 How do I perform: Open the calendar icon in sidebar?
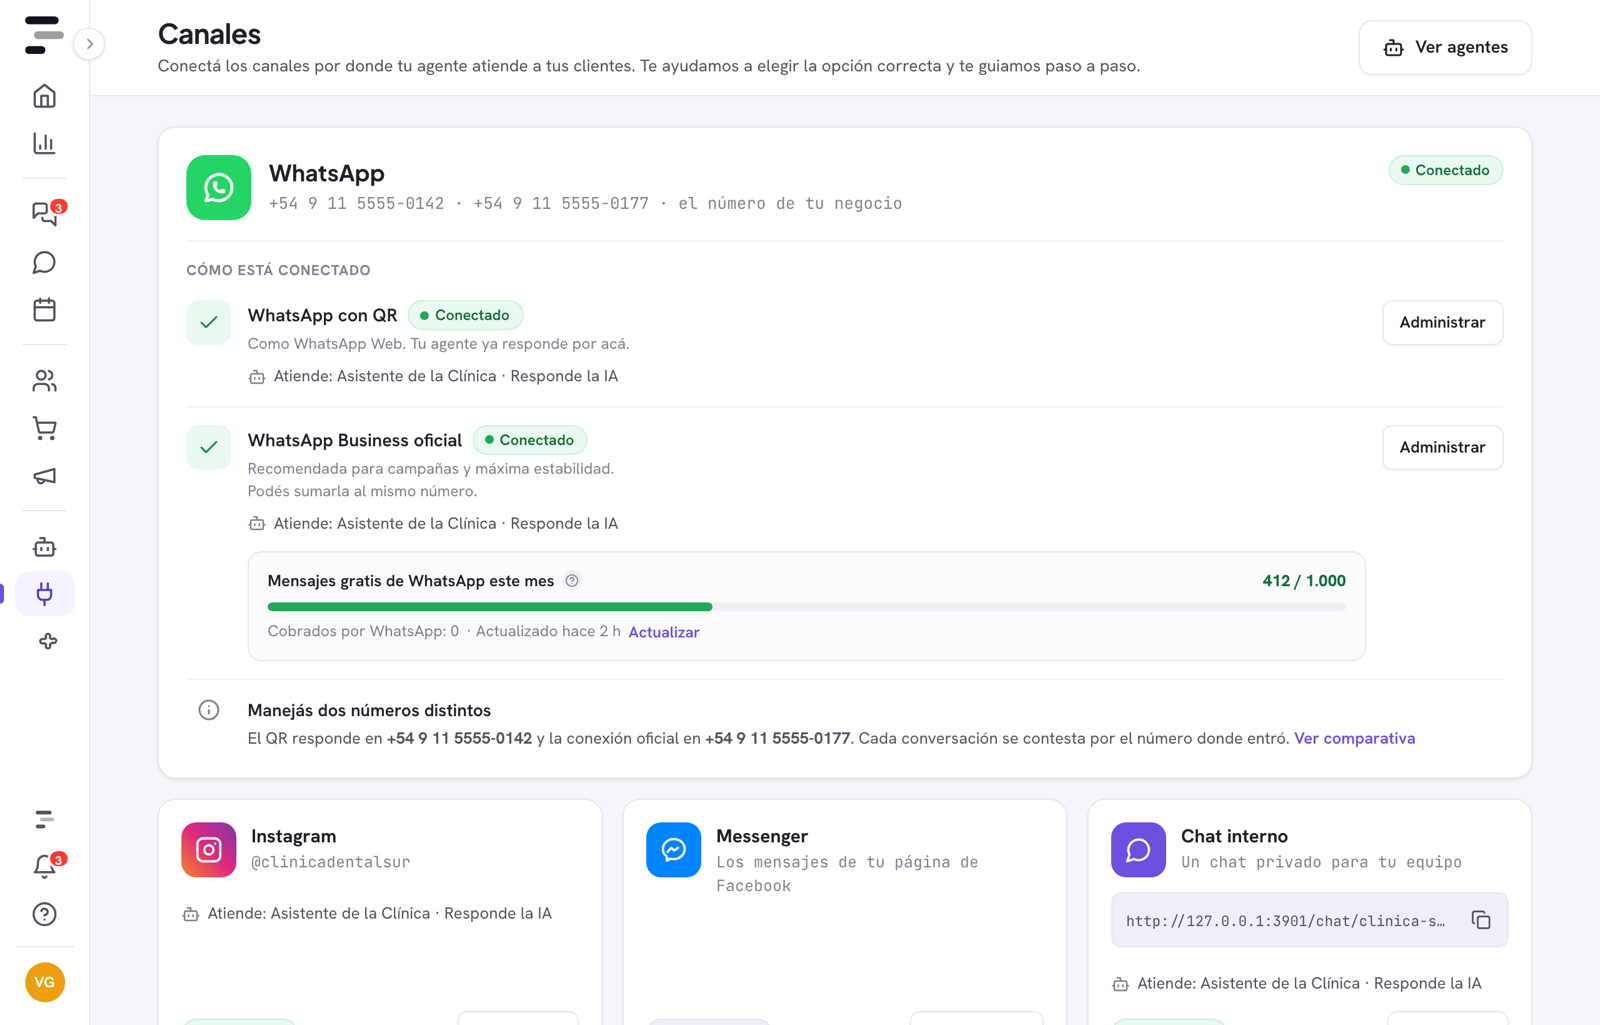pos(44,310)
